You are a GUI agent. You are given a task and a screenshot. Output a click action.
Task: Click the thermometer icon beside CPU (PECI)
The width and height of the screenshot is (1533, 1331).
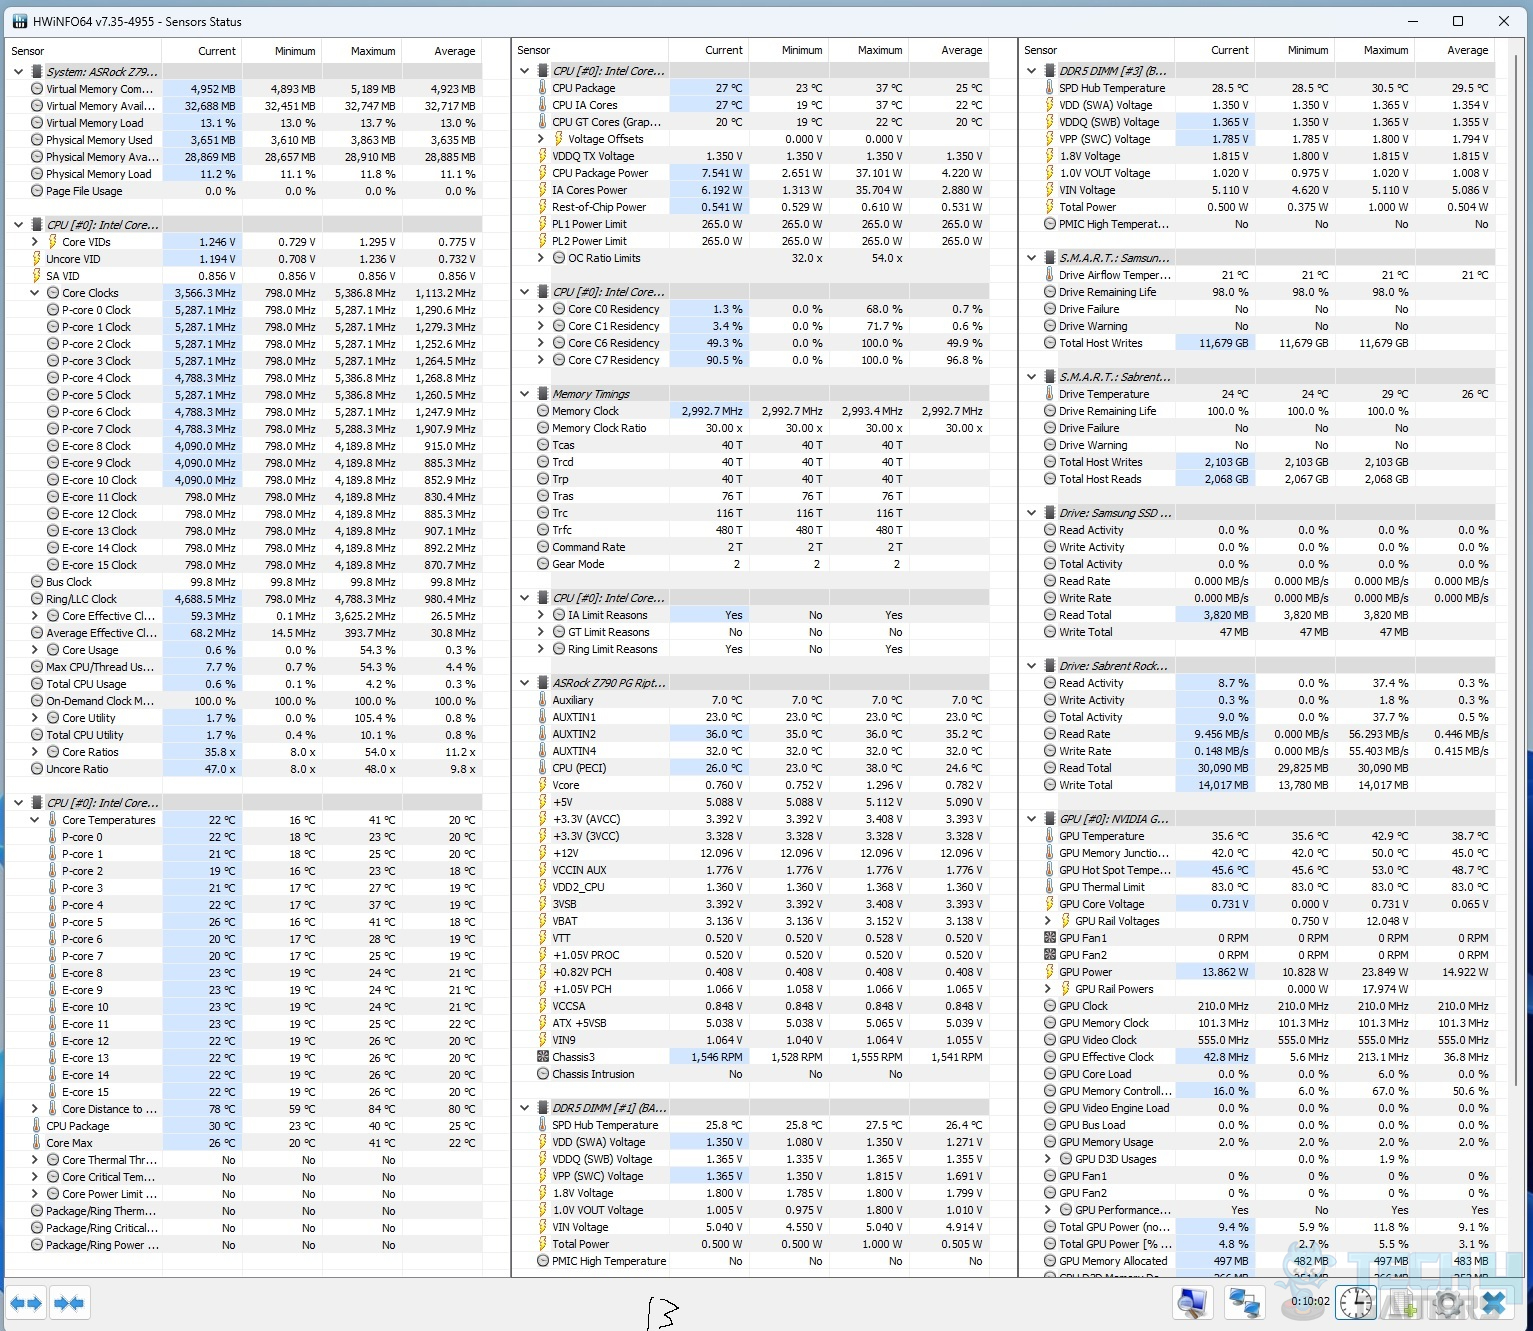(543, 768)
